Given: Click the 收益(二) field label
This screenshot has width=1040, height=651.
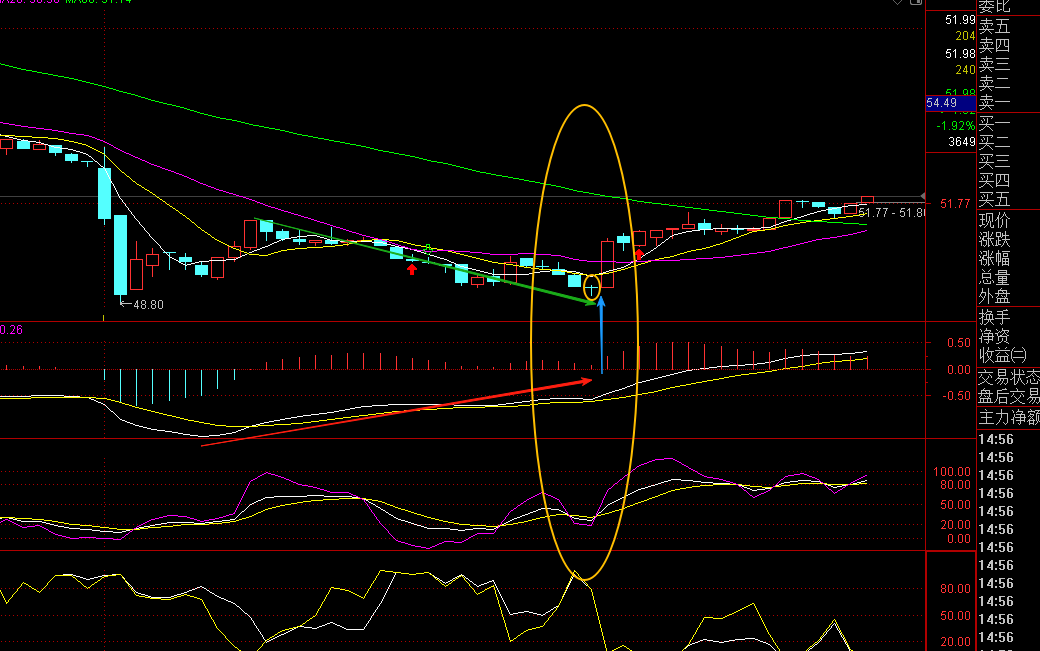Looking at the screenshot, I should click(1002, 355).
